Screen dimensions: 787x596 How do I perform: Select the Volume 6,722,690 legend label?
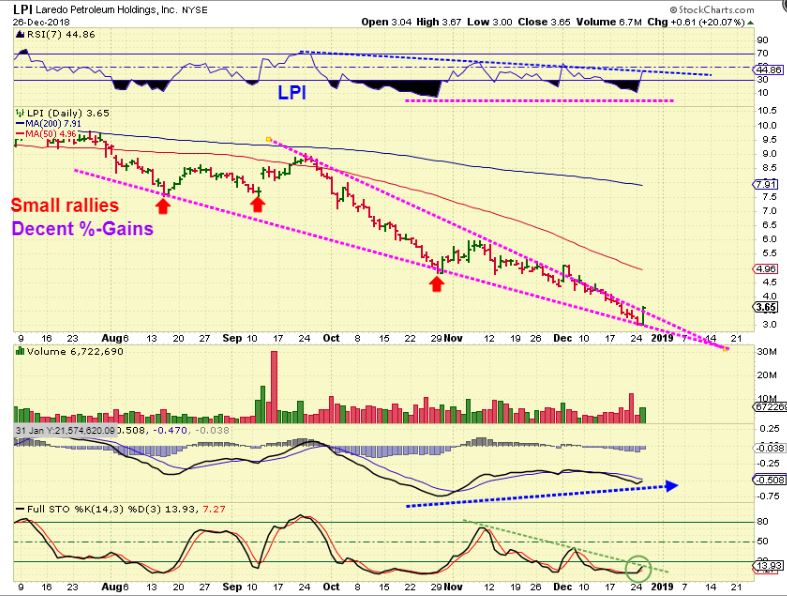click(x=75, y=351)
